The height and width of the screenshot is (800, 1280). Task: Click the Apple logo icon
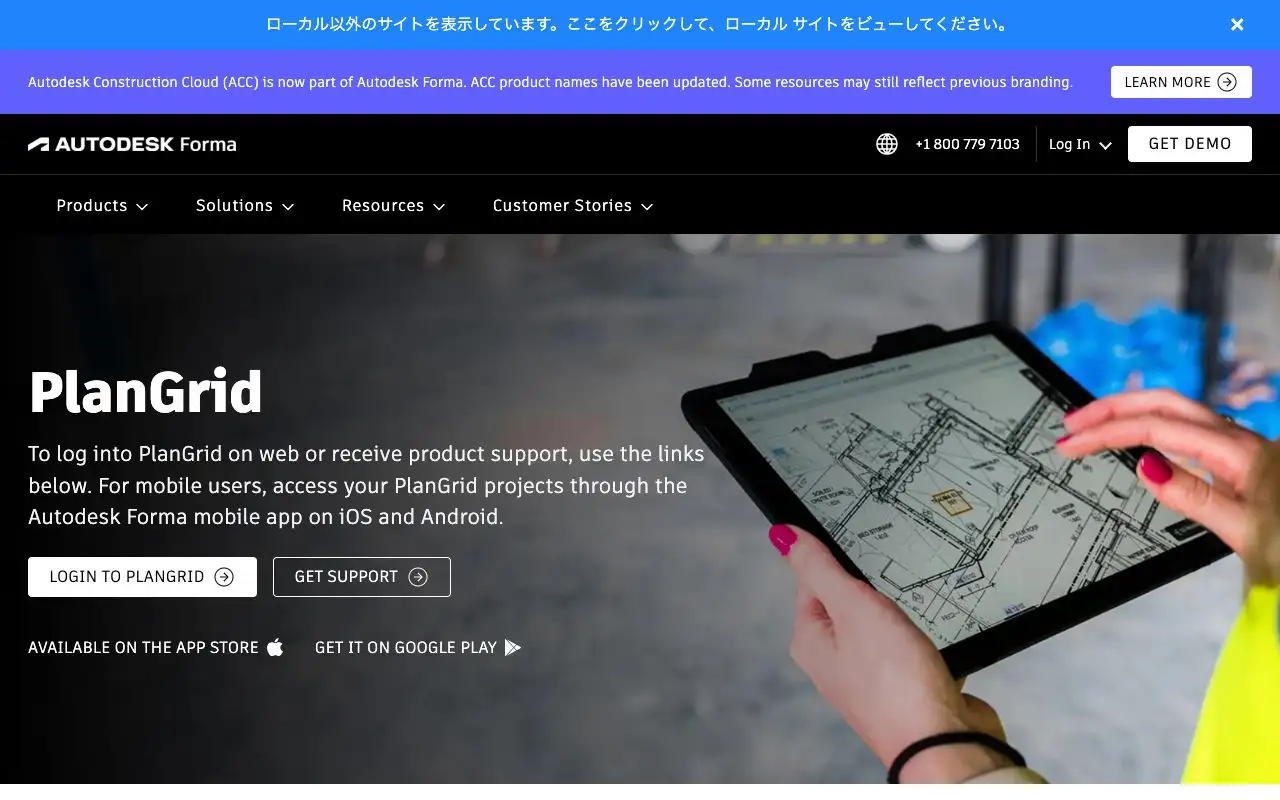(x=275, y=647)
